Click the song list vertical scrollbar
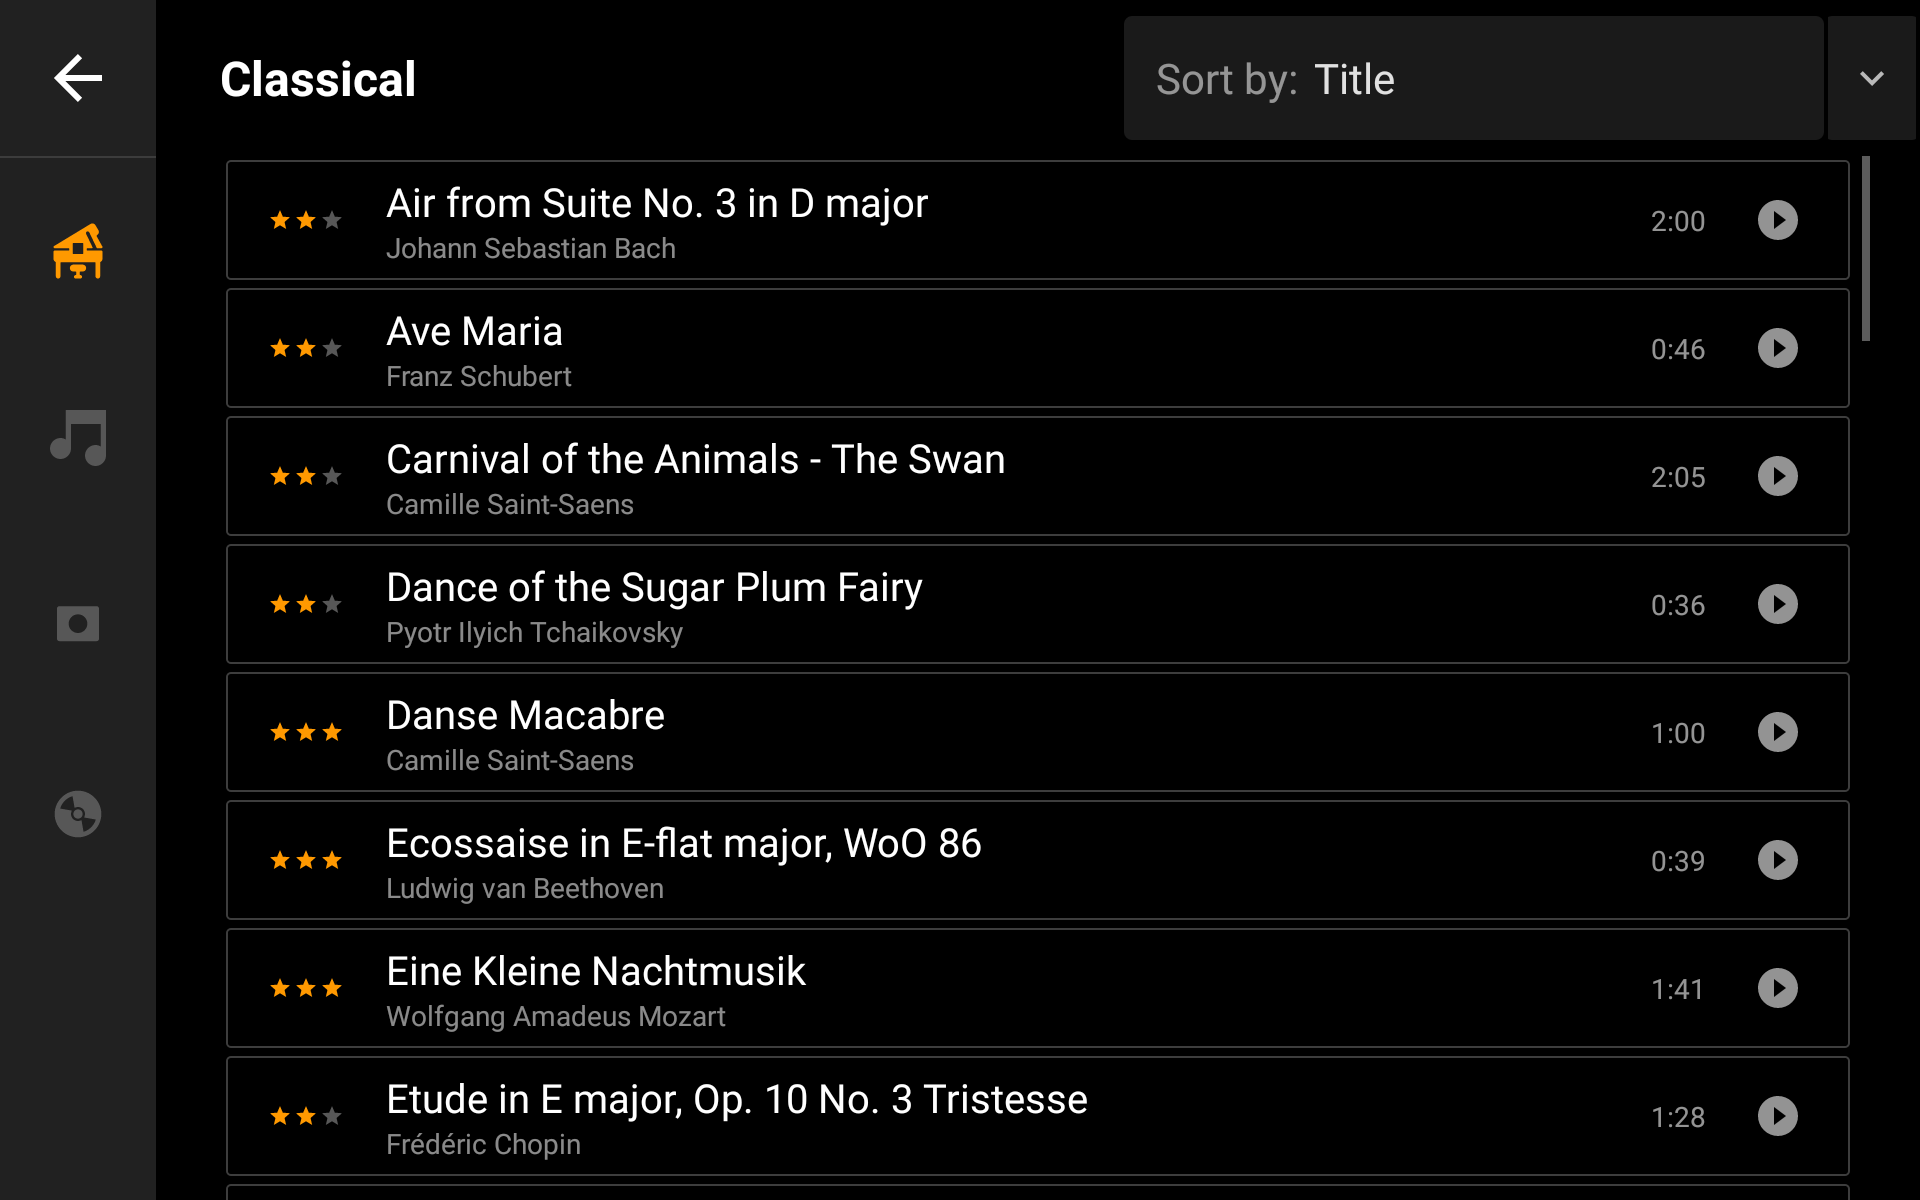The image size is (1920, 1200). (1865, 248)
